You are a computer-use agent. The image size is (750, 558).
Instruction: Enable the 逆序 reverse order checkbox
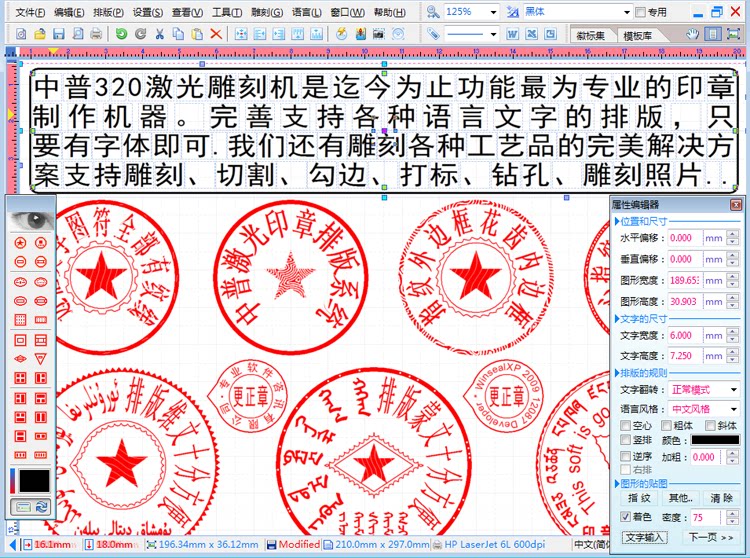click(625, 456)
